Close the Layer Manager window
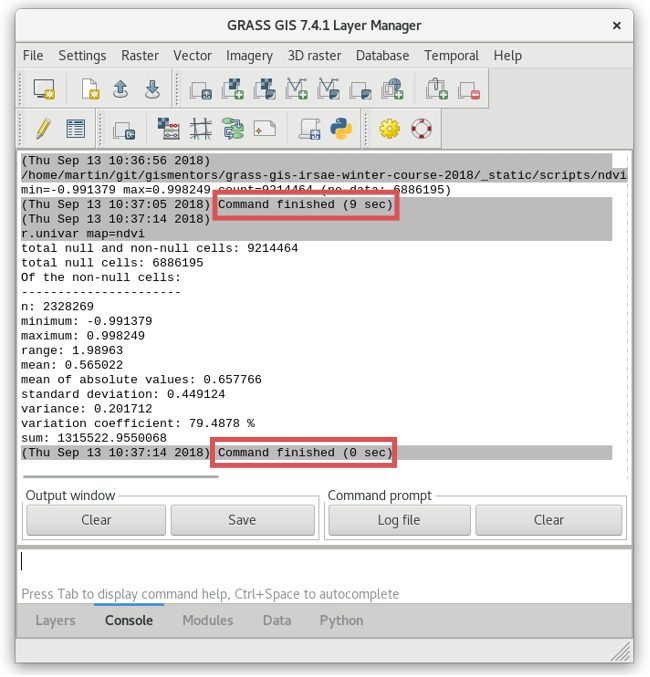The image size is (650, 677). coord(616,26)
